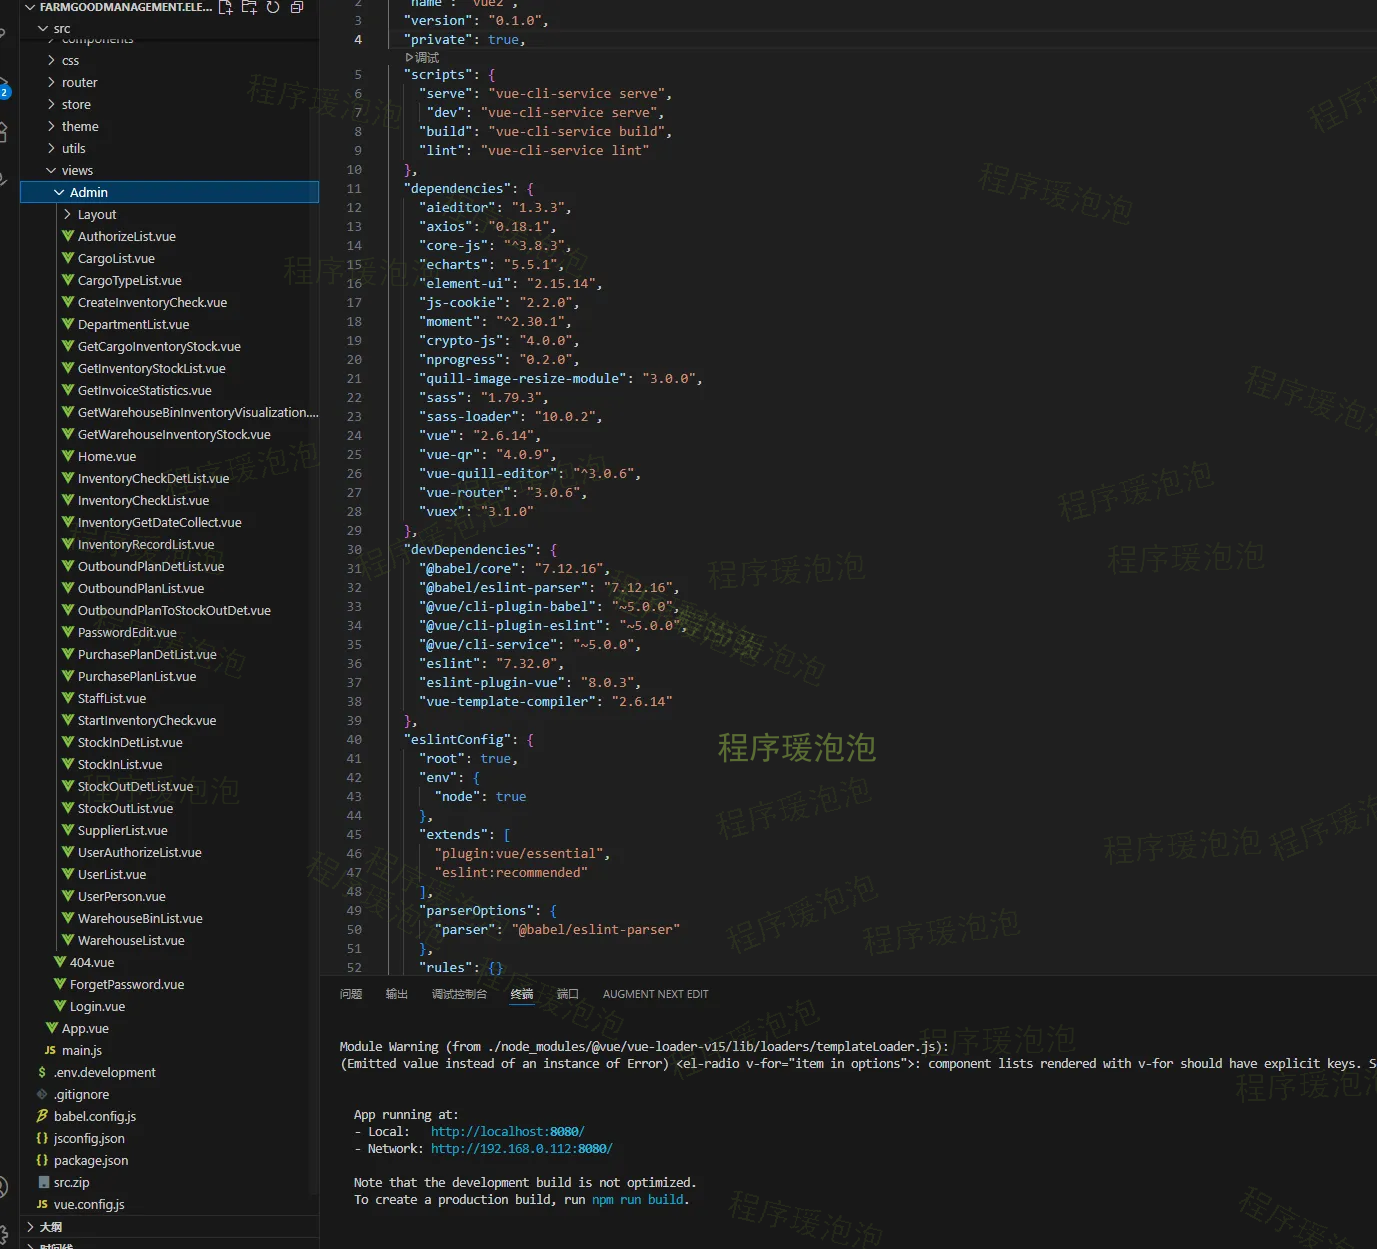Expand the utils folder

51,148
